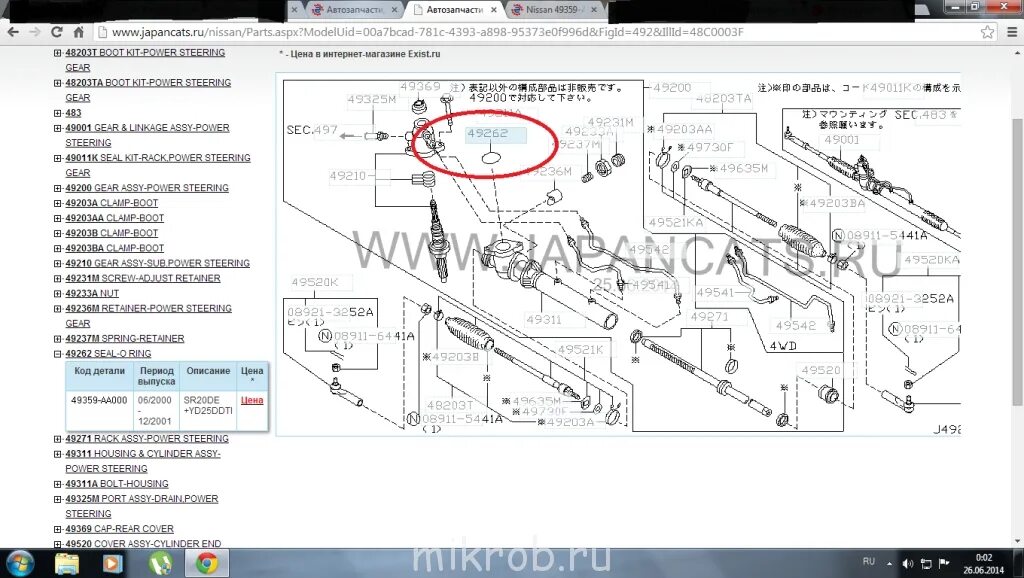
Task: Open 49237M SPRING-RETAINER link
Action: click(x=125, y=338)
